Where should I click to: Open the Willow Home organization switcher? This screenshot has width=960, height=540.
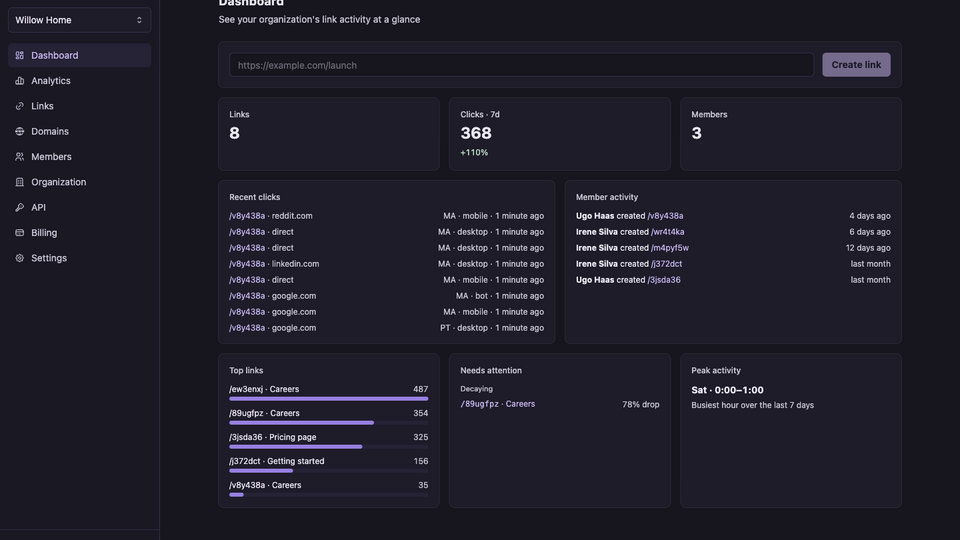[80, 20]
